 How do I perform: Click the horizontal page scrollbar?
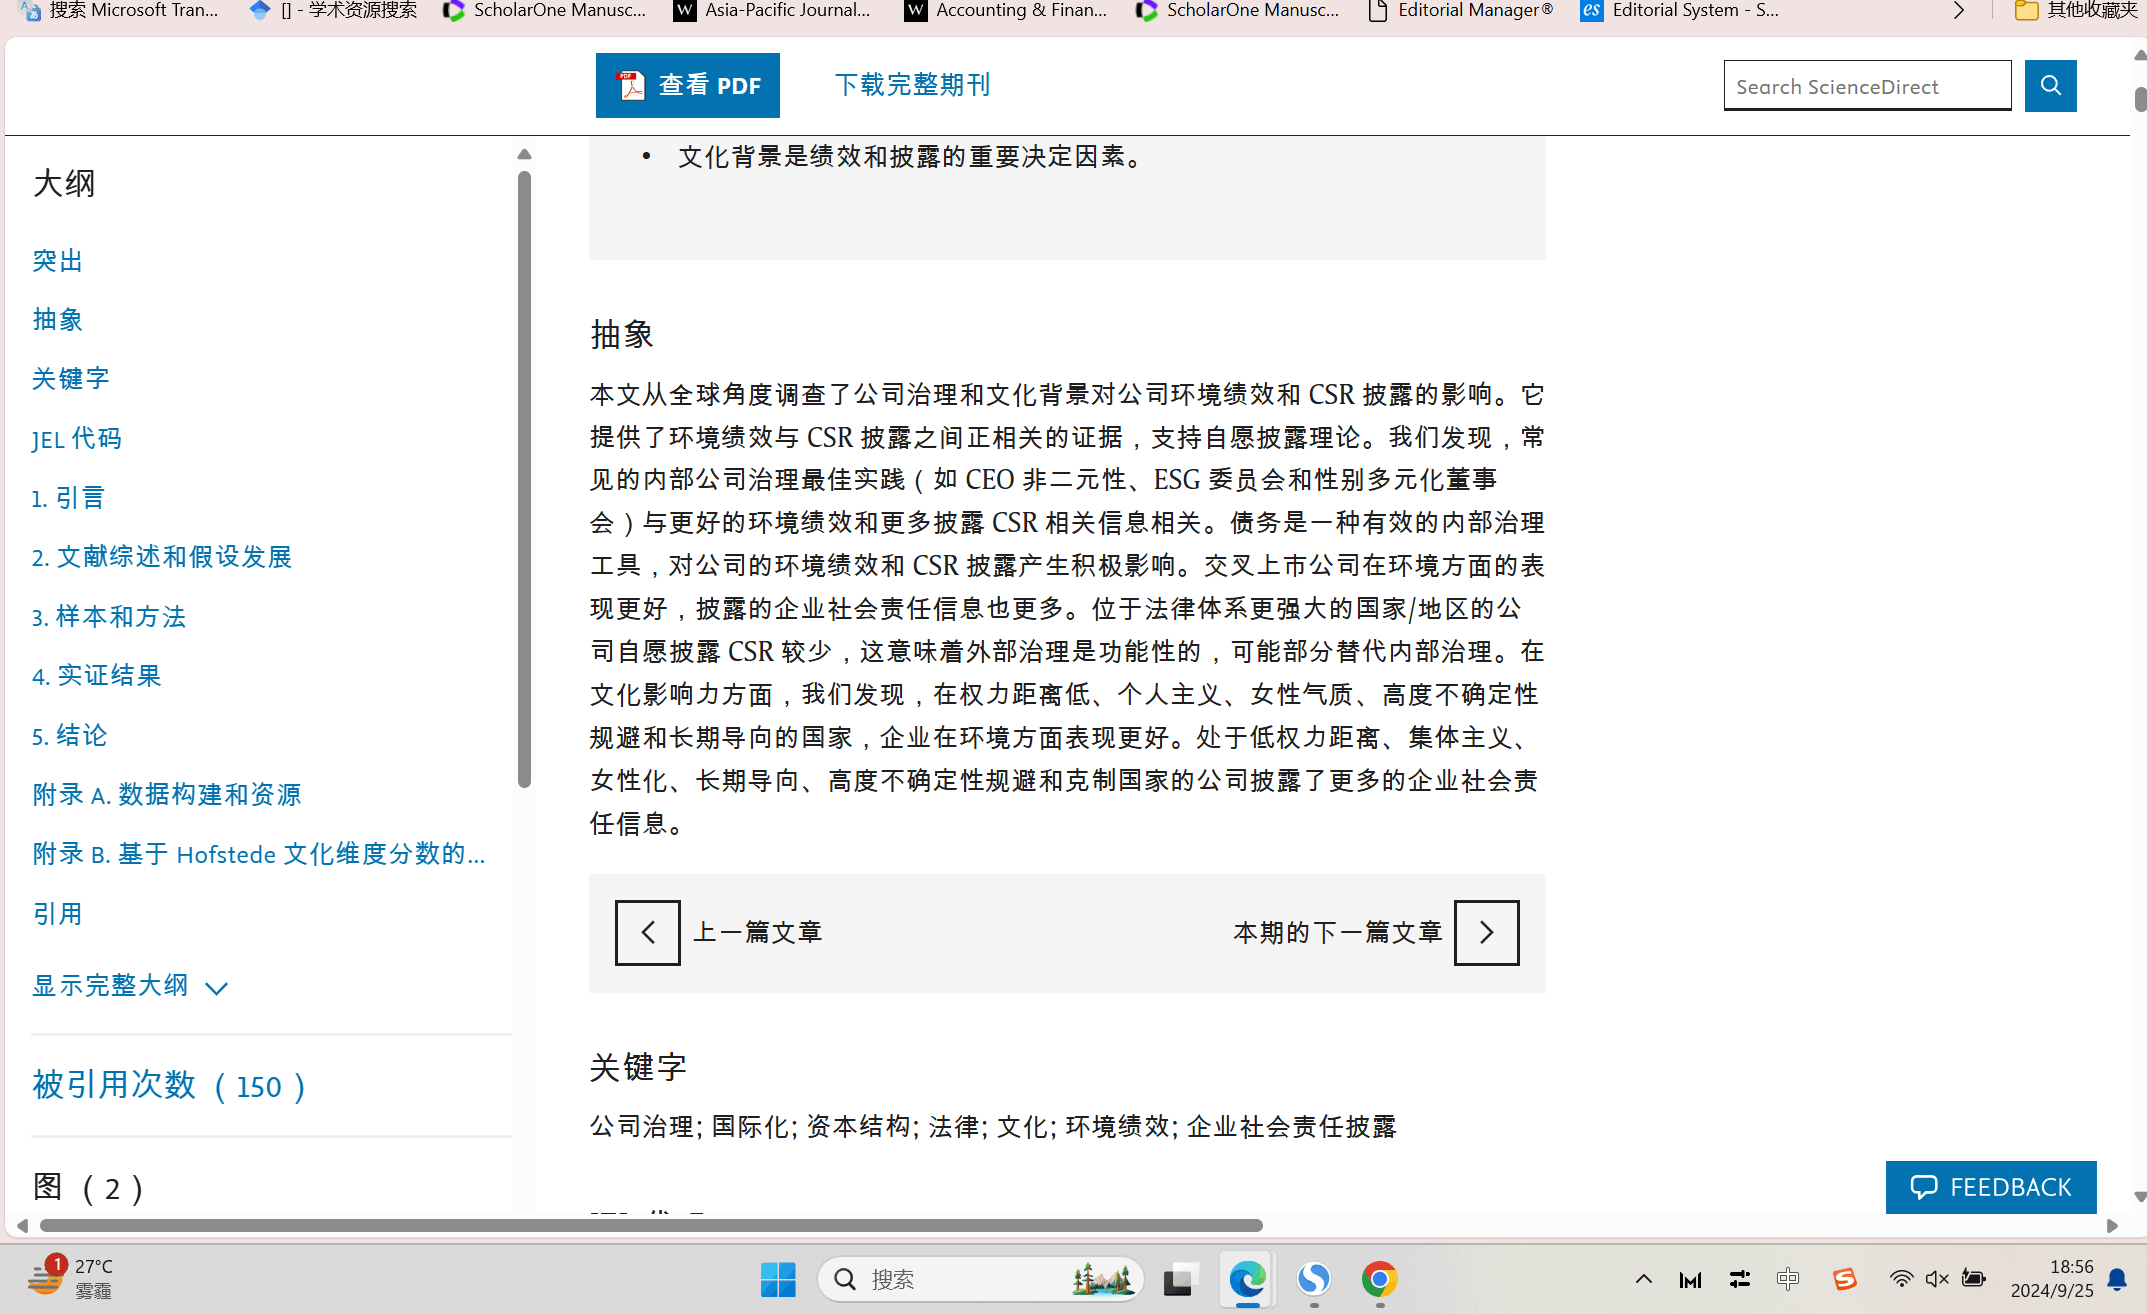click(x=650, y=1225)
